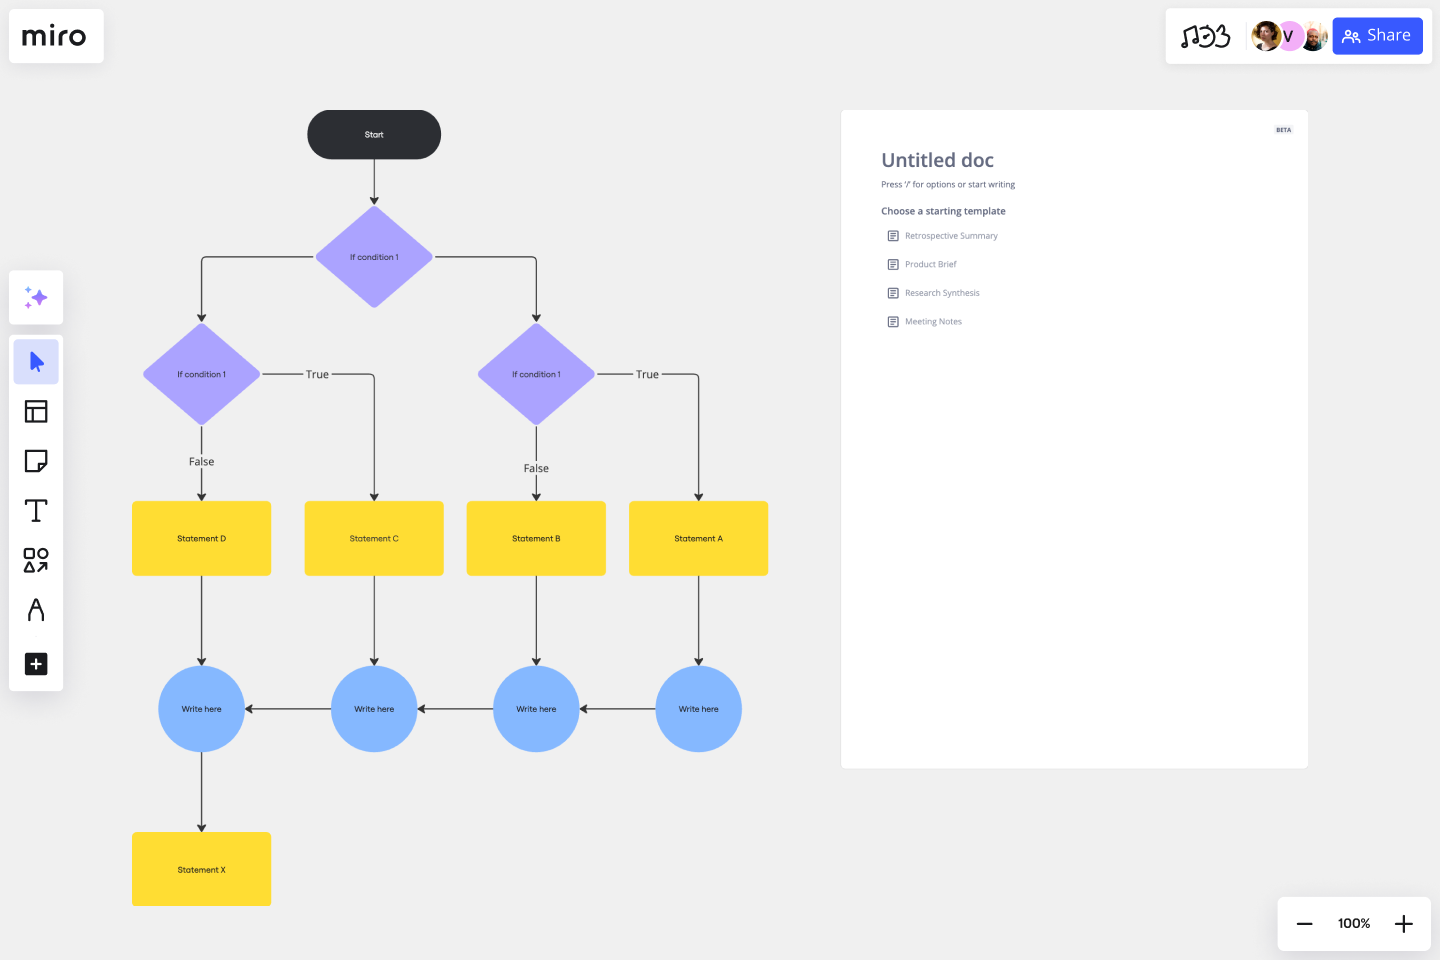Screen dimensions: 1440x960
Task: Click the Share button
Action: [x=1377, y=35]
